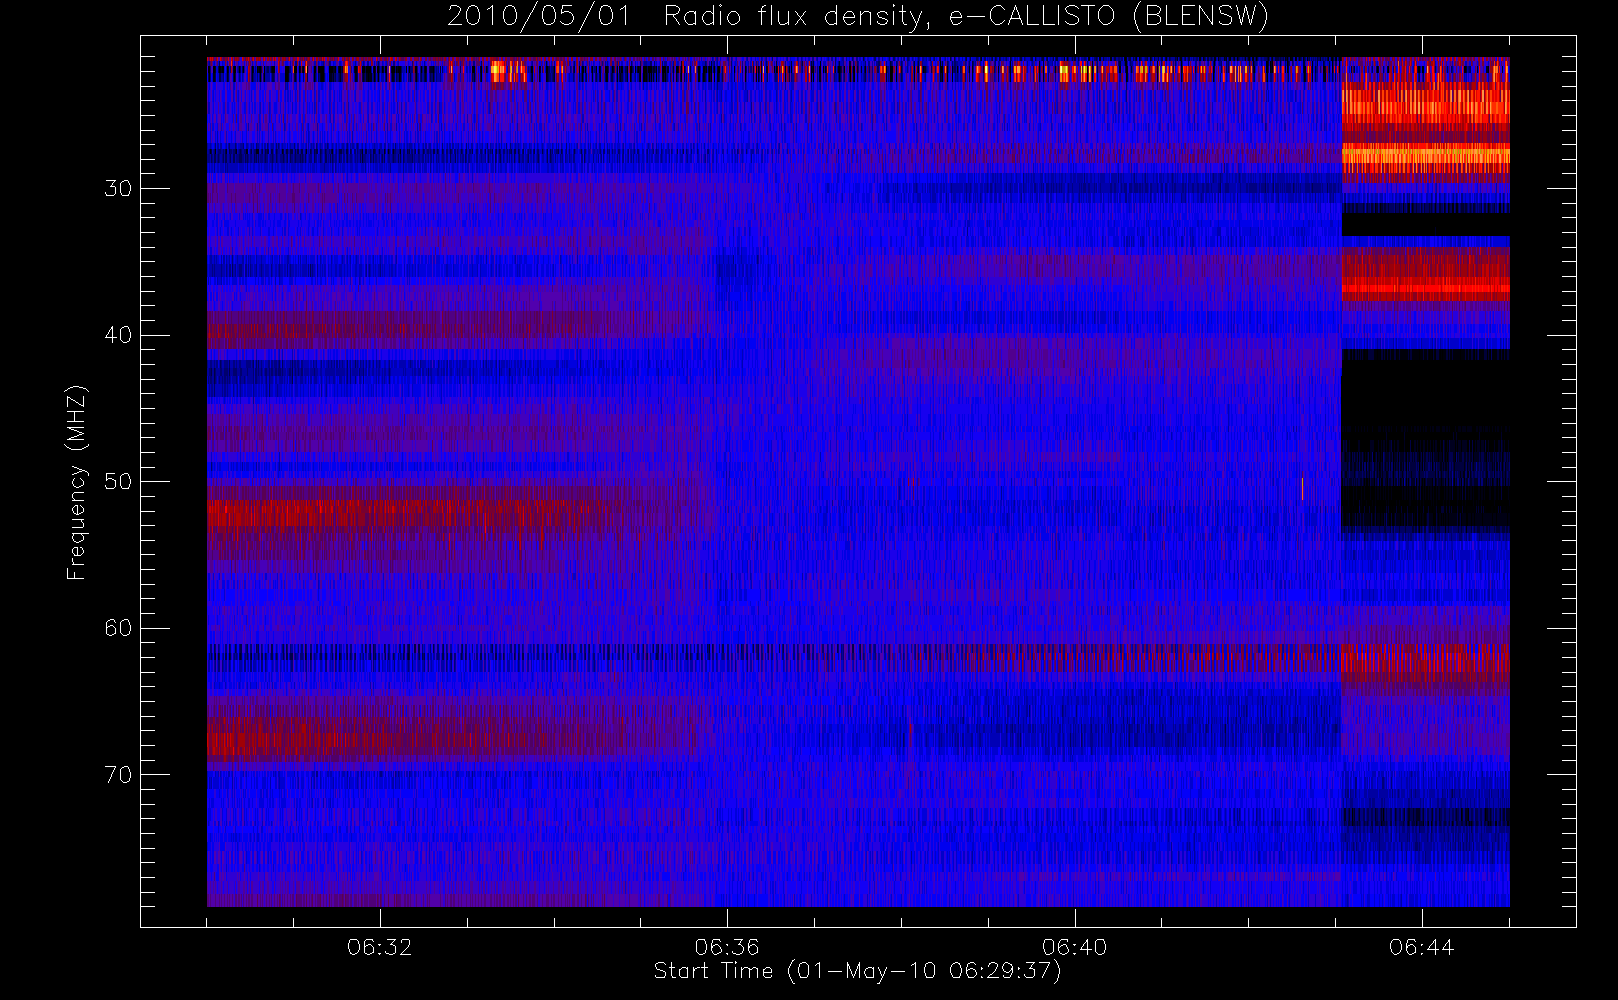Click the 40 frequency tick label
This screenshot has width=1618, height=1000.
[x=118, y=335]
